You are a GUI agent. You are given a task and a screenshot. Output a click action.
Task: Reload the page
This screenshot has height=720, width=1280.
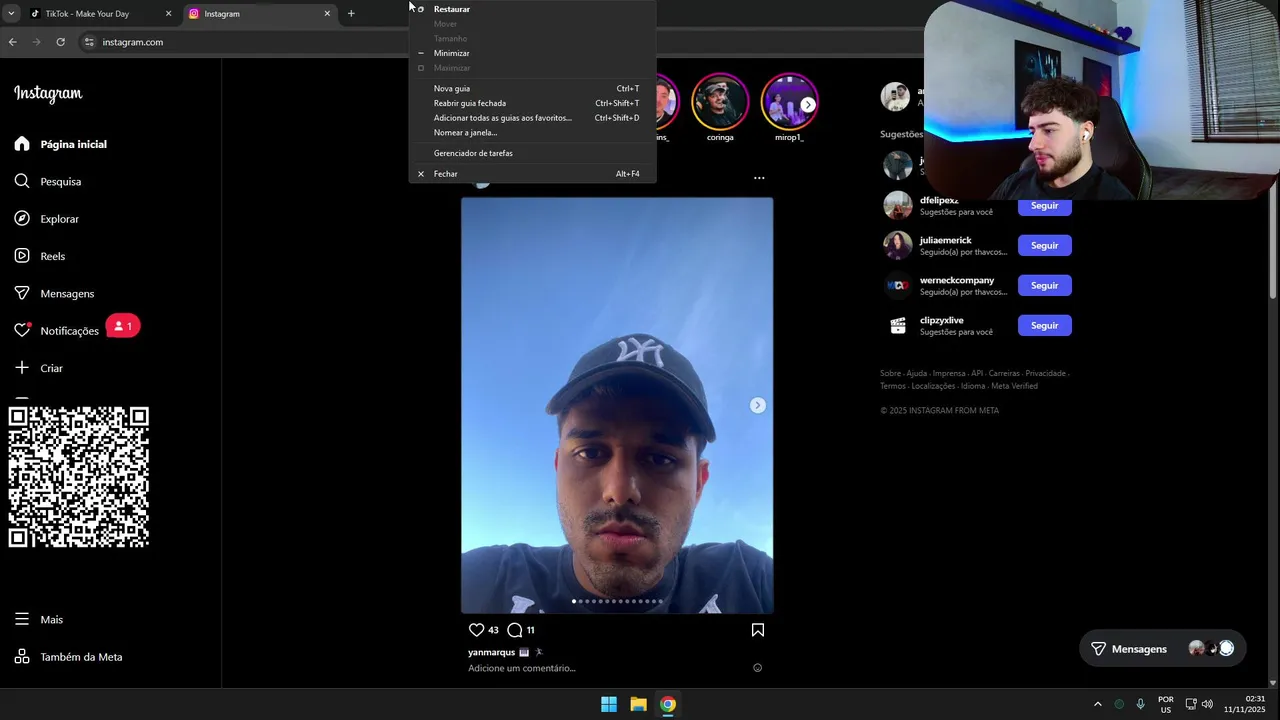click(x=60, y=42)
